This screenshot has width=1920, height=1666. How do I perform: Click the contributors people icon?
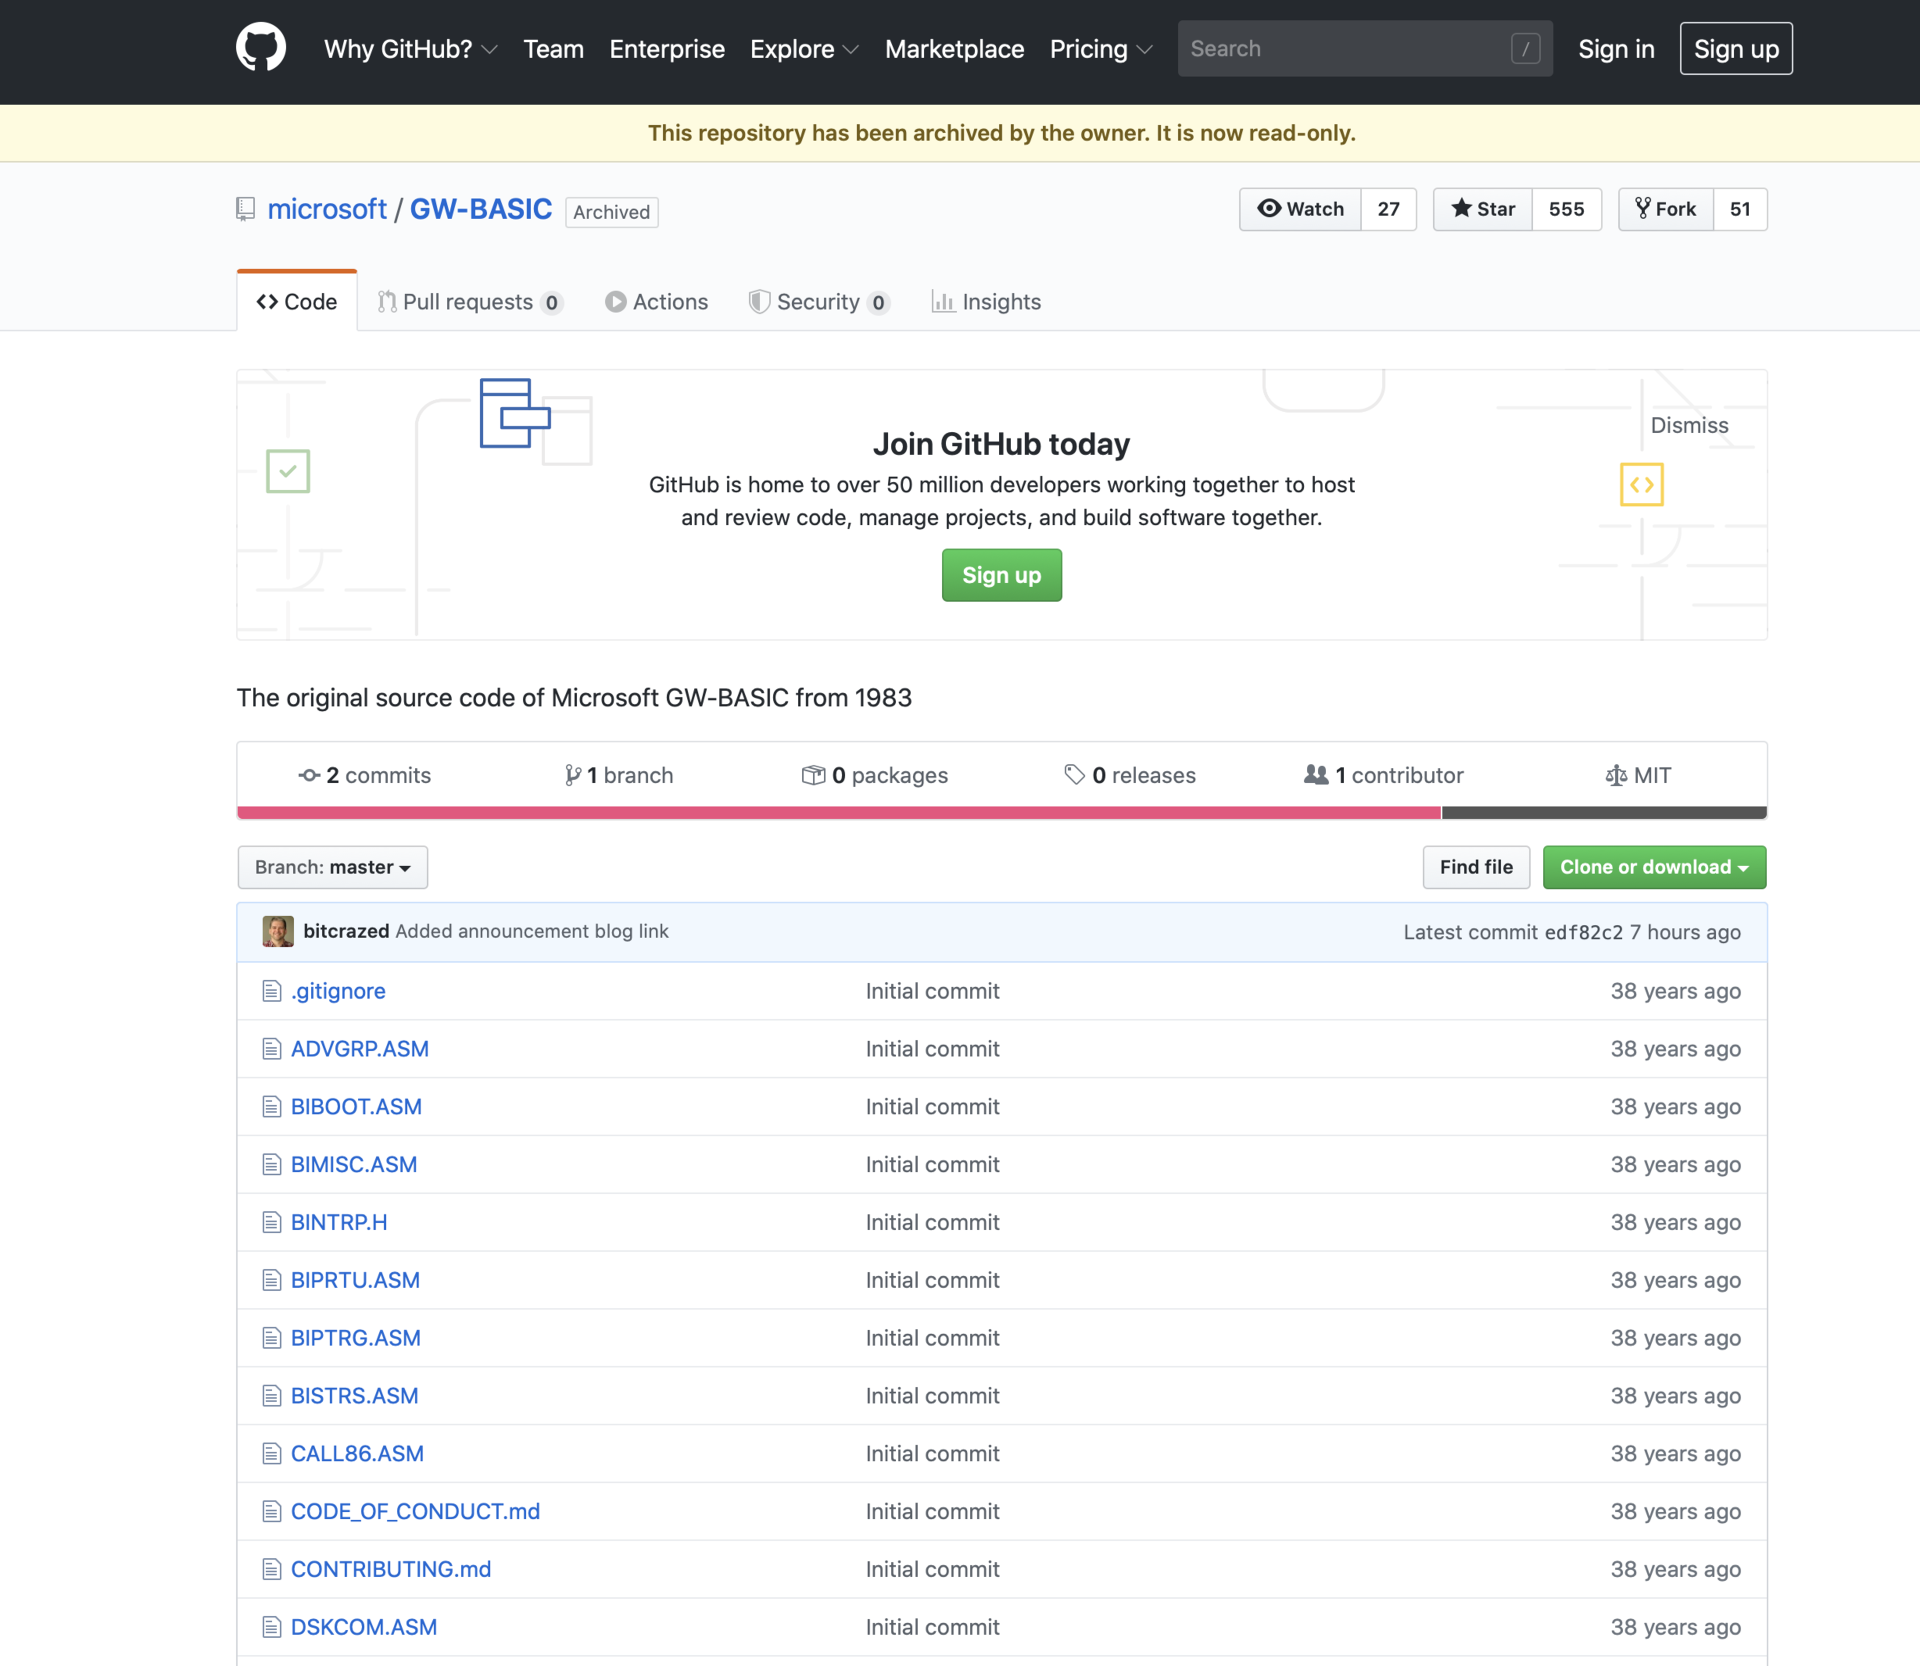(1316, 775)
